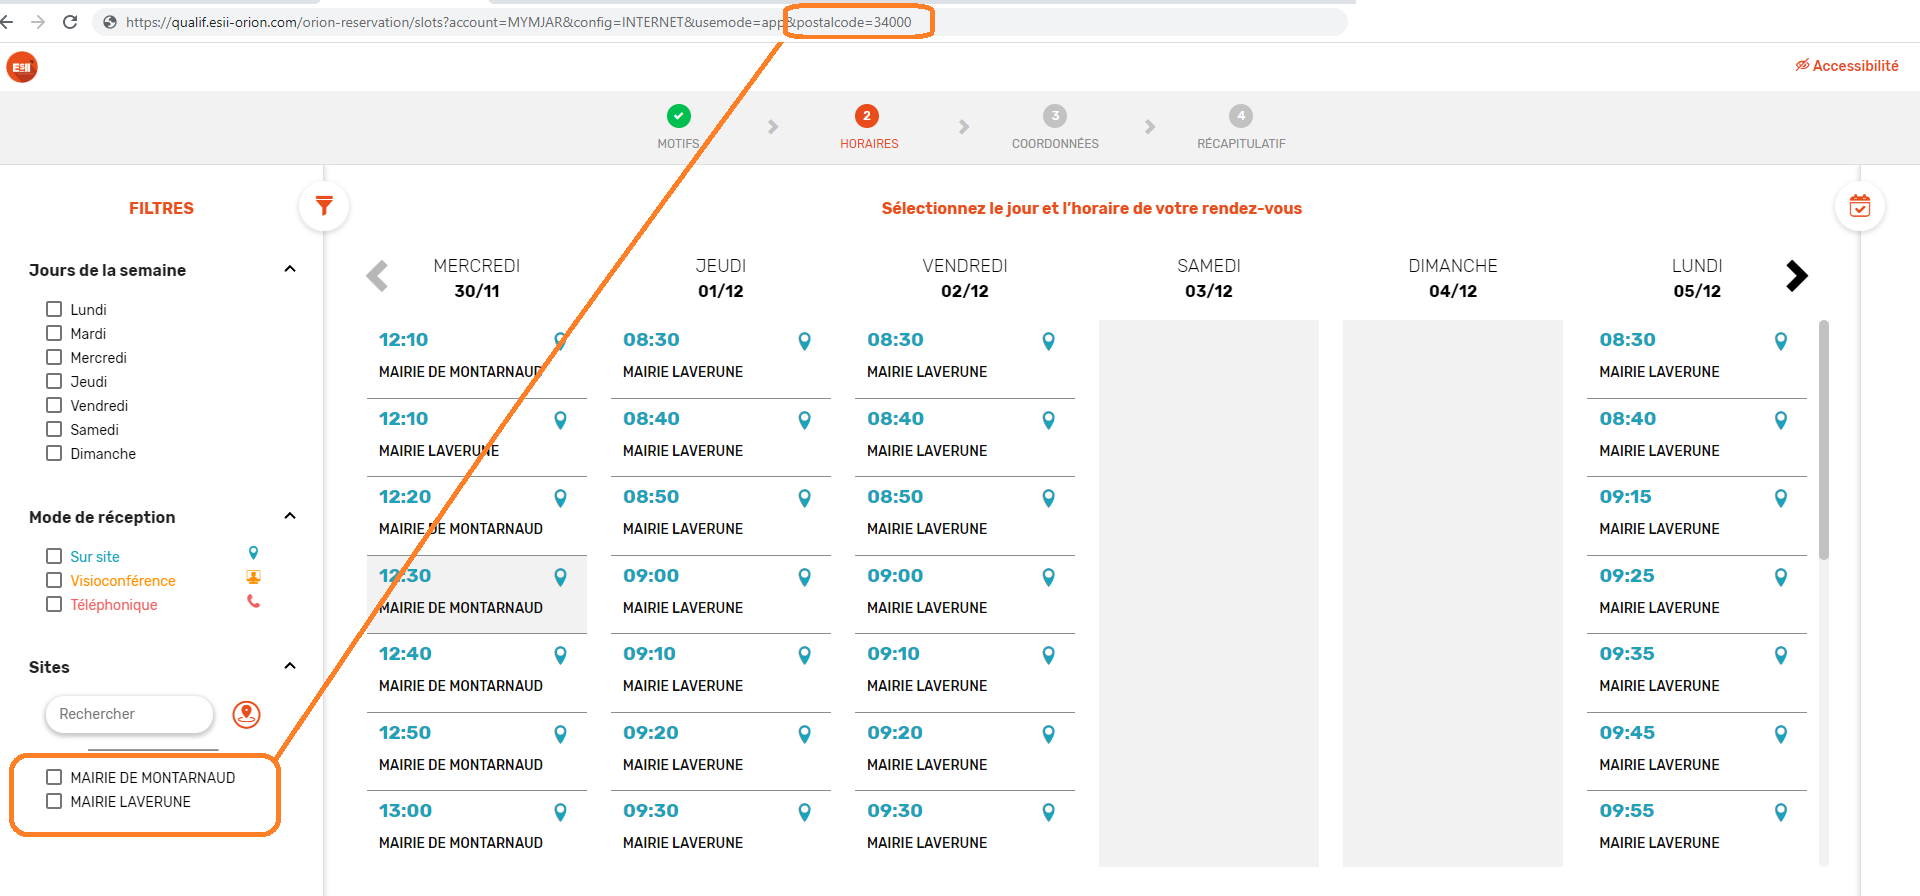
Task: Click map pin of Friday 08:50 slot
Action: (x=1048, y=498)
